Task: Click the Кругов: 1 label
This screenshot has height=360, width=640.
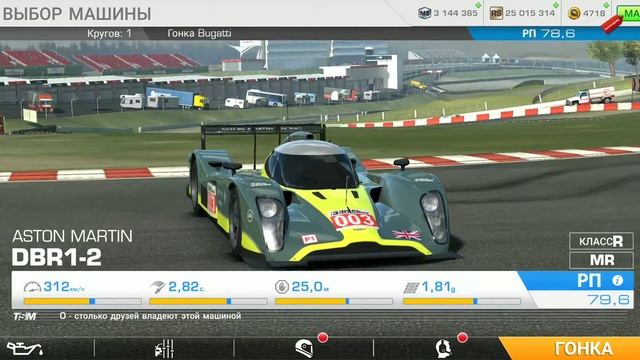Action: coord(109,33)
